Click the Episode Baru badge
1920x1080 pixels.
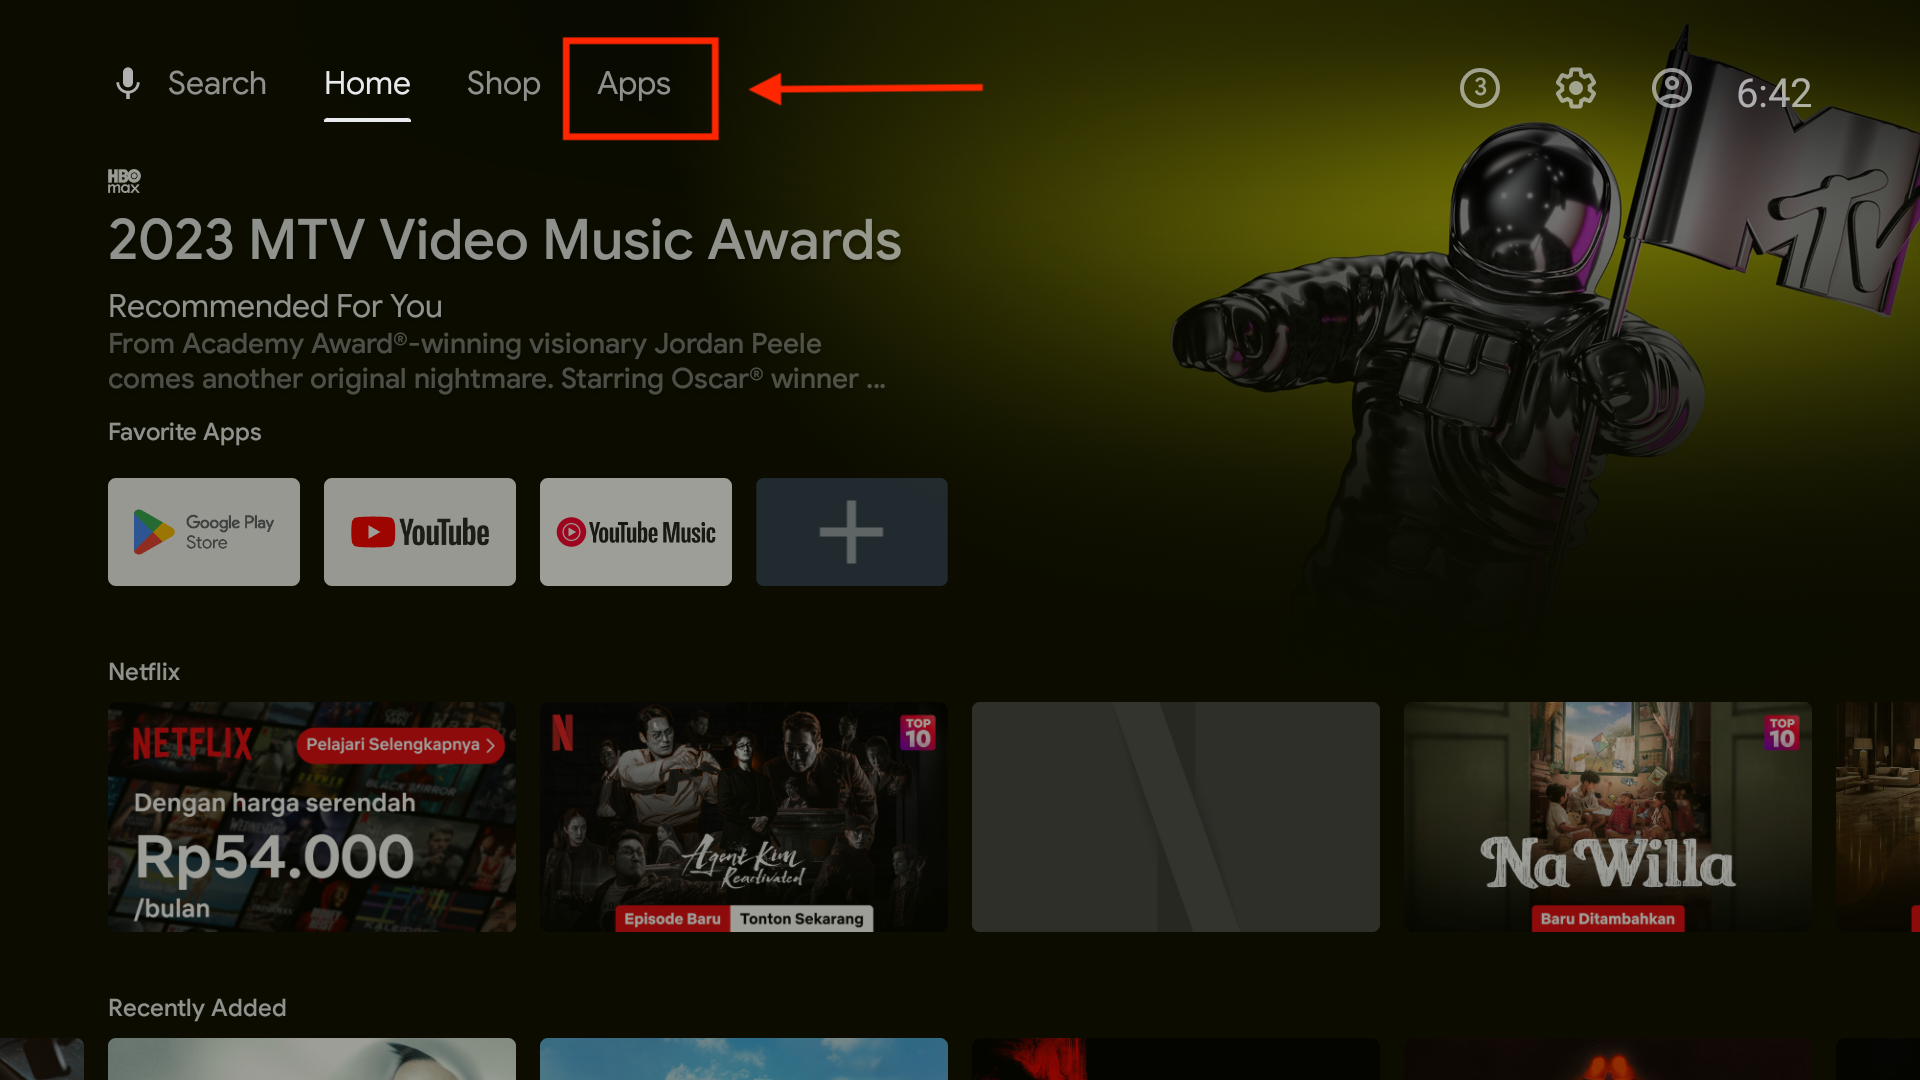672,919
